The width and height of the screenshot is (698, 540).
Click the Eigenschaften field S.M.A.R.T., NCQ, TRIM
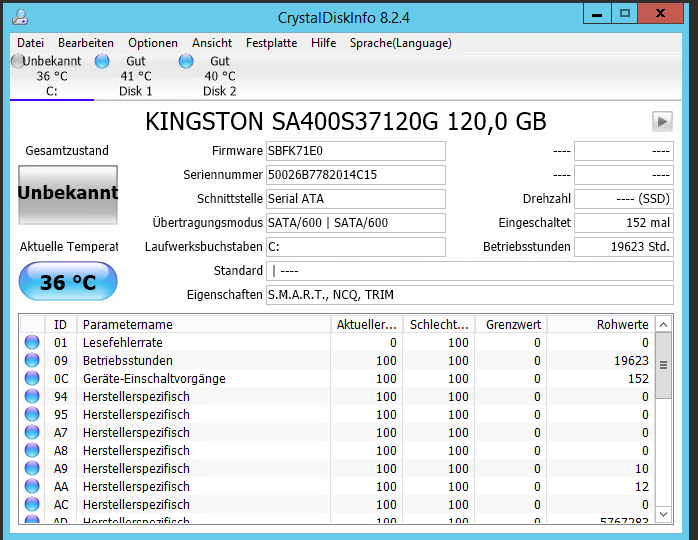coord(470,295)
